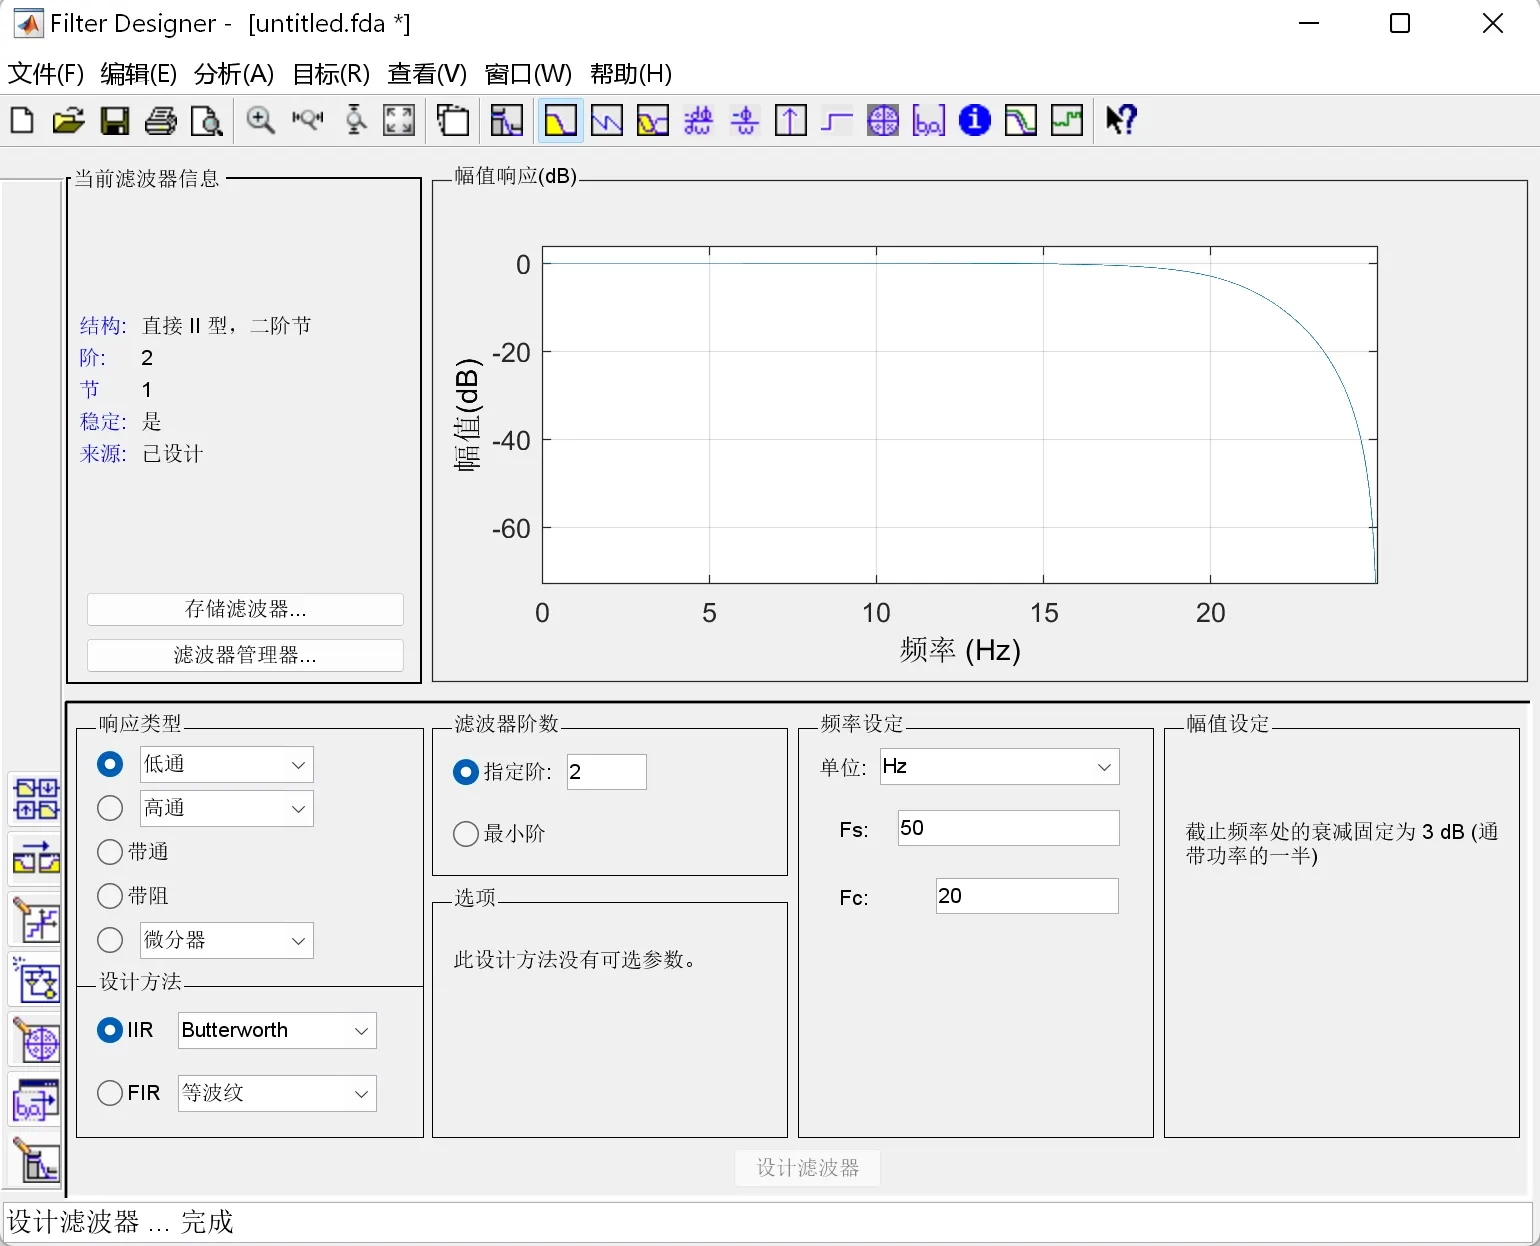Viewport: 1540px width, 1246px height.
Task: Show the step response plot
Action: (837, 121)
